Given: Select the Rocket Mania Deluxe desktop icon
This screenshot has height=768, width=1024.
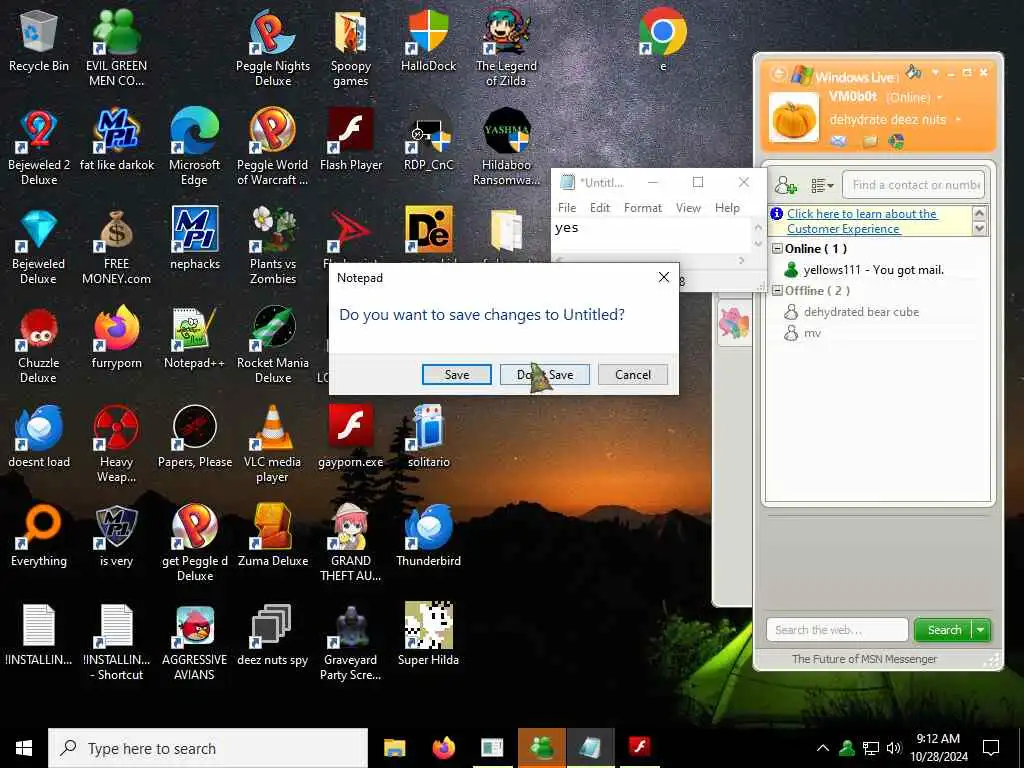Looking at the screenshot, I should click(272, 345).
